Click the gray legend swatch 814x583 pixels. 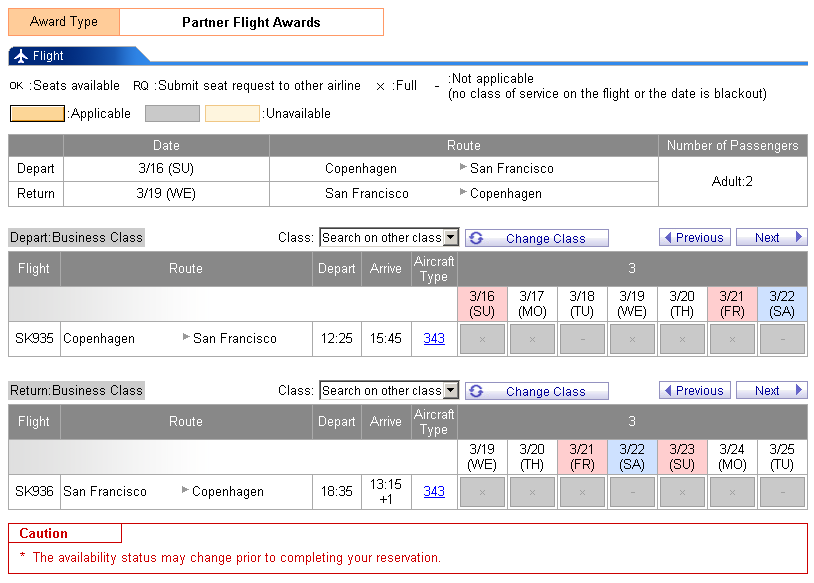click(x=172, y=114)
